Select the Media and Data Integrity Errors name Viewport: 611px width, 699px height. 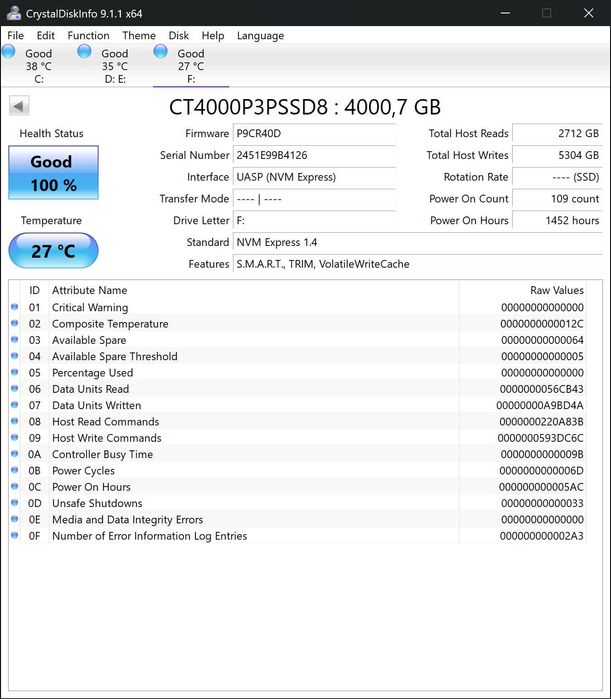coord(127,520)
